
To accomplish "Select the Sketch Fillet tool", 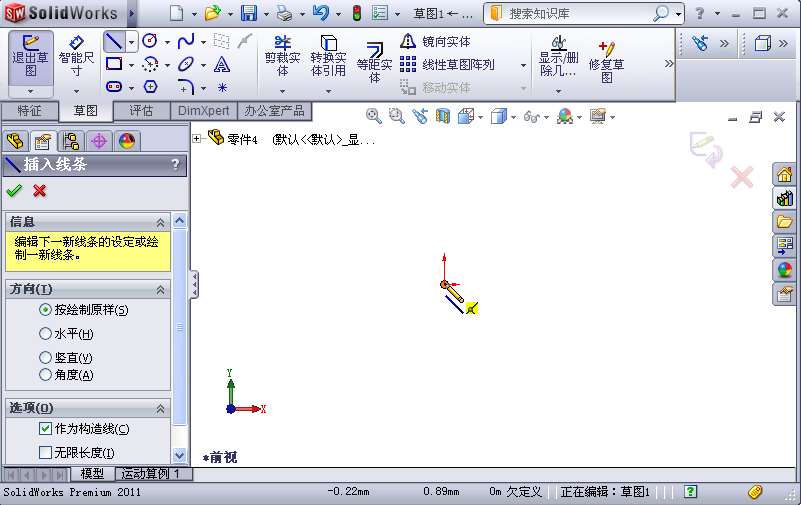I will coord(186,87).
